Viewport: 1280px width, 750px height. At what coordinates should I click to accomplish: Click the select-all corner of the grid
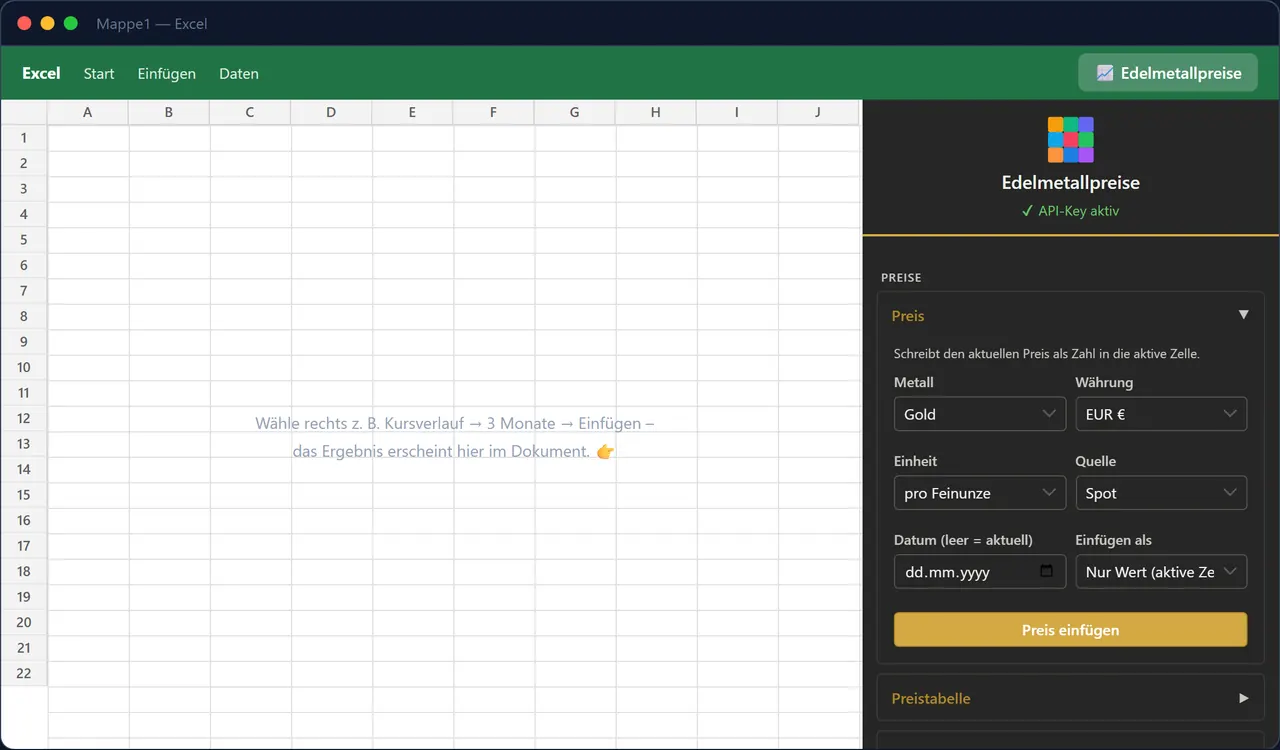24,112
